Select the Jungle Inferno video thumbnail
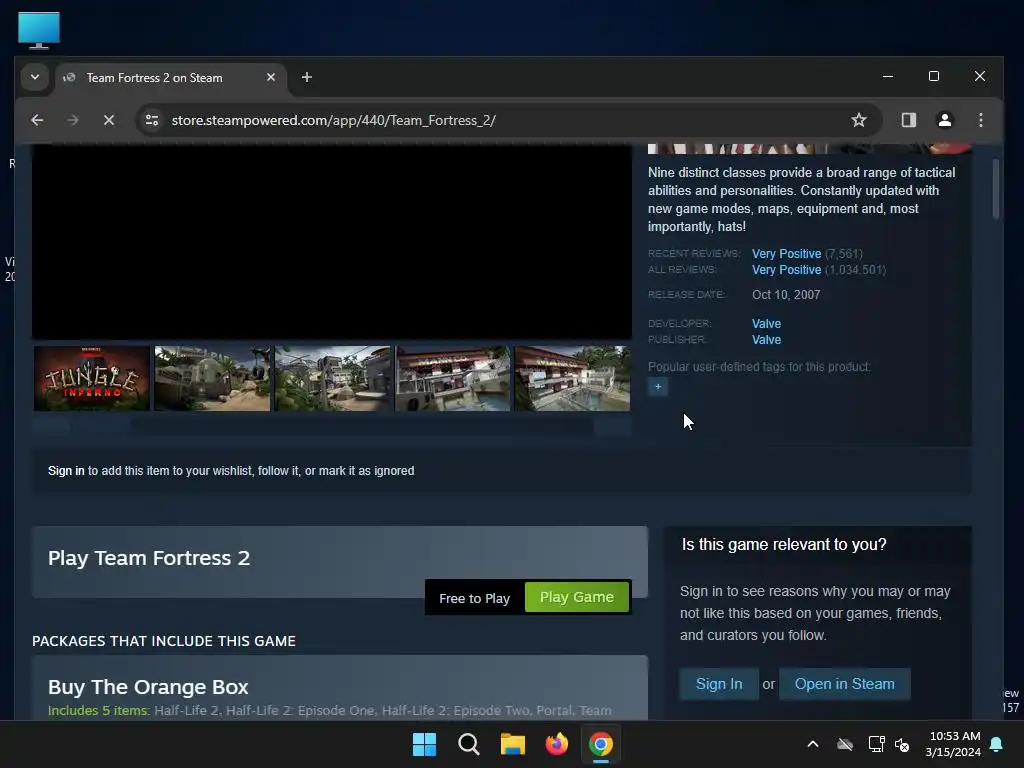The width and height of the screenshot is (1024, 768). (91, 379)
